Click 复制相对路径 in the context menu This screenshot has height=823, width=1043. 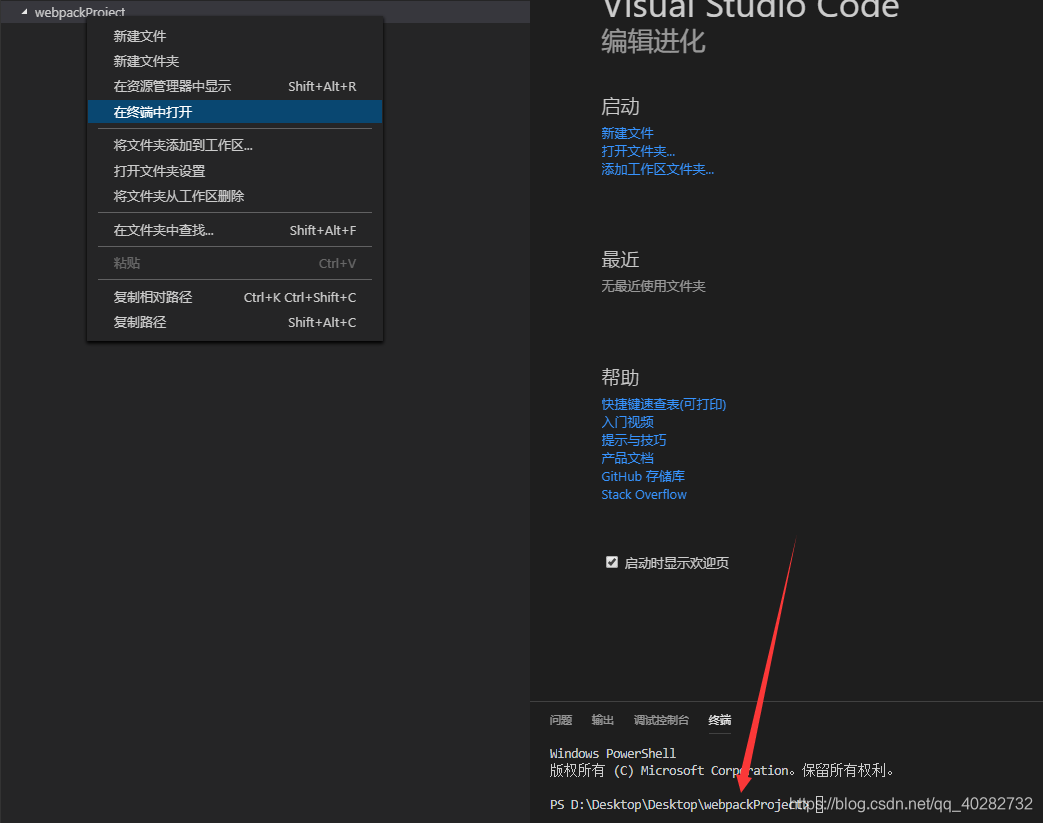[155, 296]
